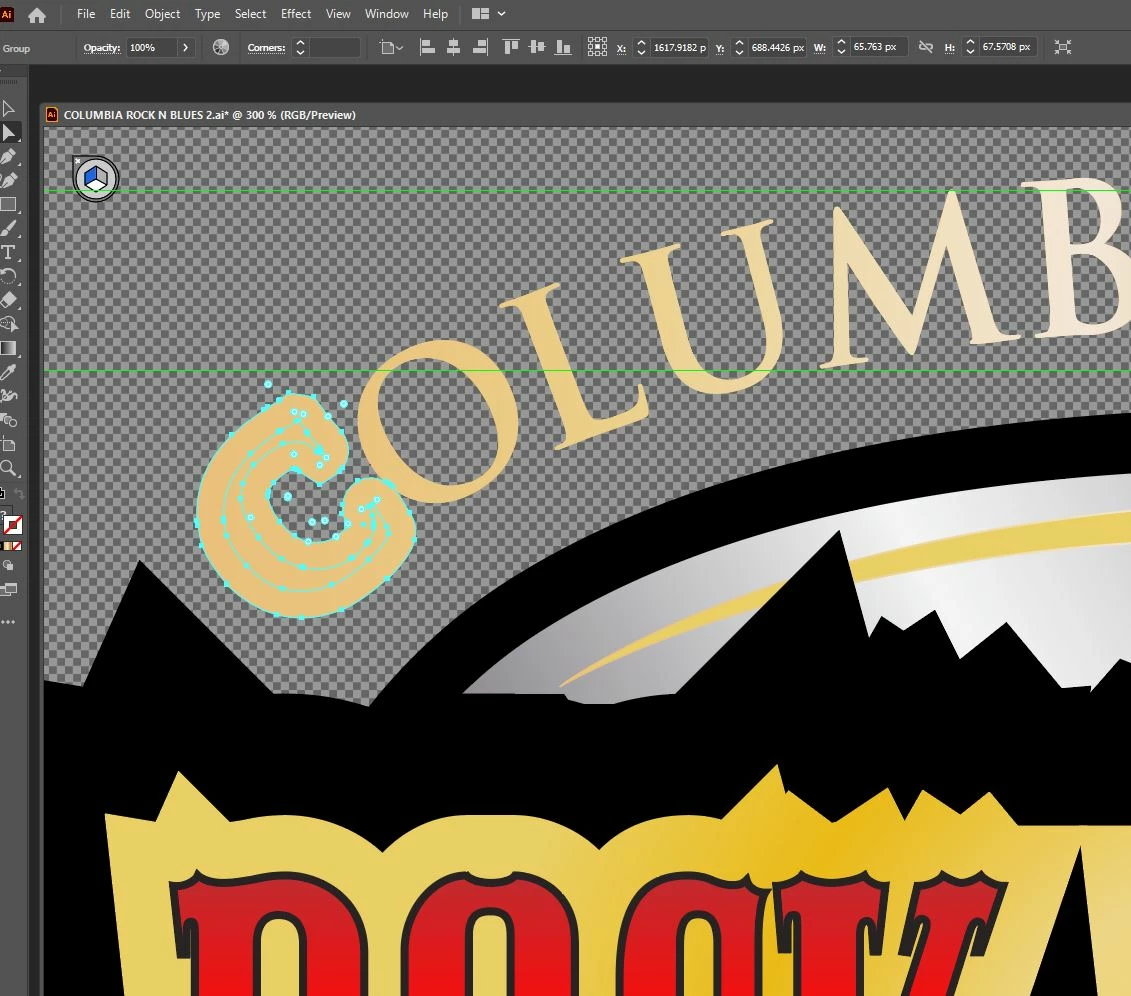Click the X coordinate label
The height and width of the screenshot is (996, 1131).
click(x=621, y=48)
